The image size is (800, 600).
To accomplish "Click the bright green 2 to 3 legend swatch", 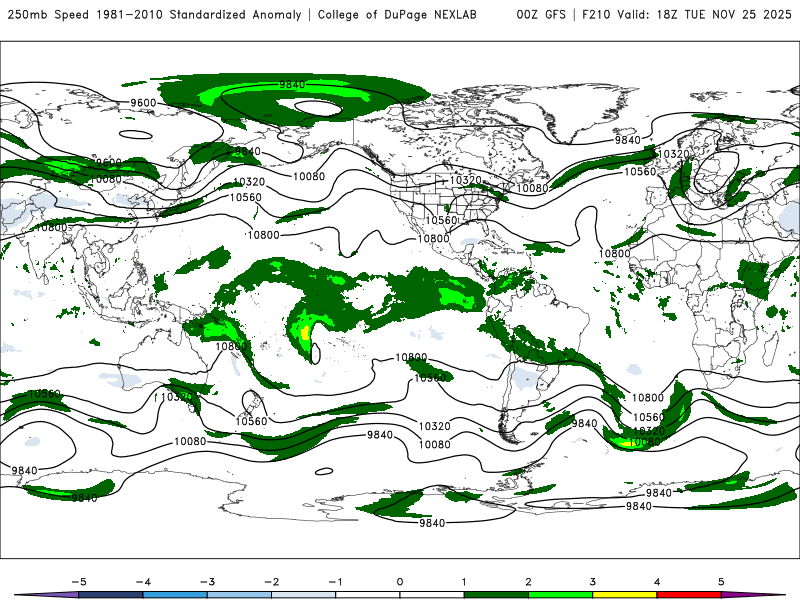I will click(x=560, y=595).
